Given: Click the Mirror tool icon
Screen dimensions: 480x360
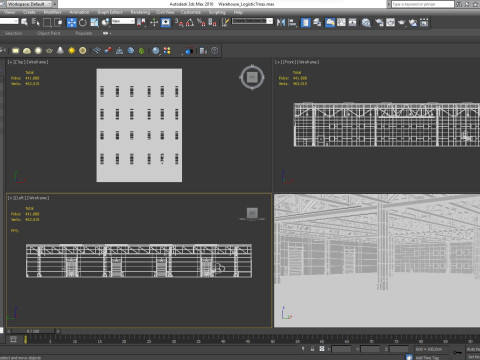Looking at the screenshot, I should point(281,22).
